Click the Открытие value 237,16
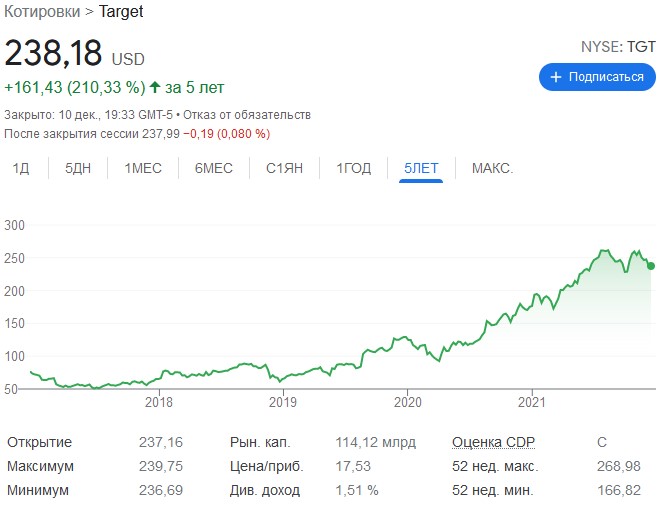665x506 pixels. [161, 442]
